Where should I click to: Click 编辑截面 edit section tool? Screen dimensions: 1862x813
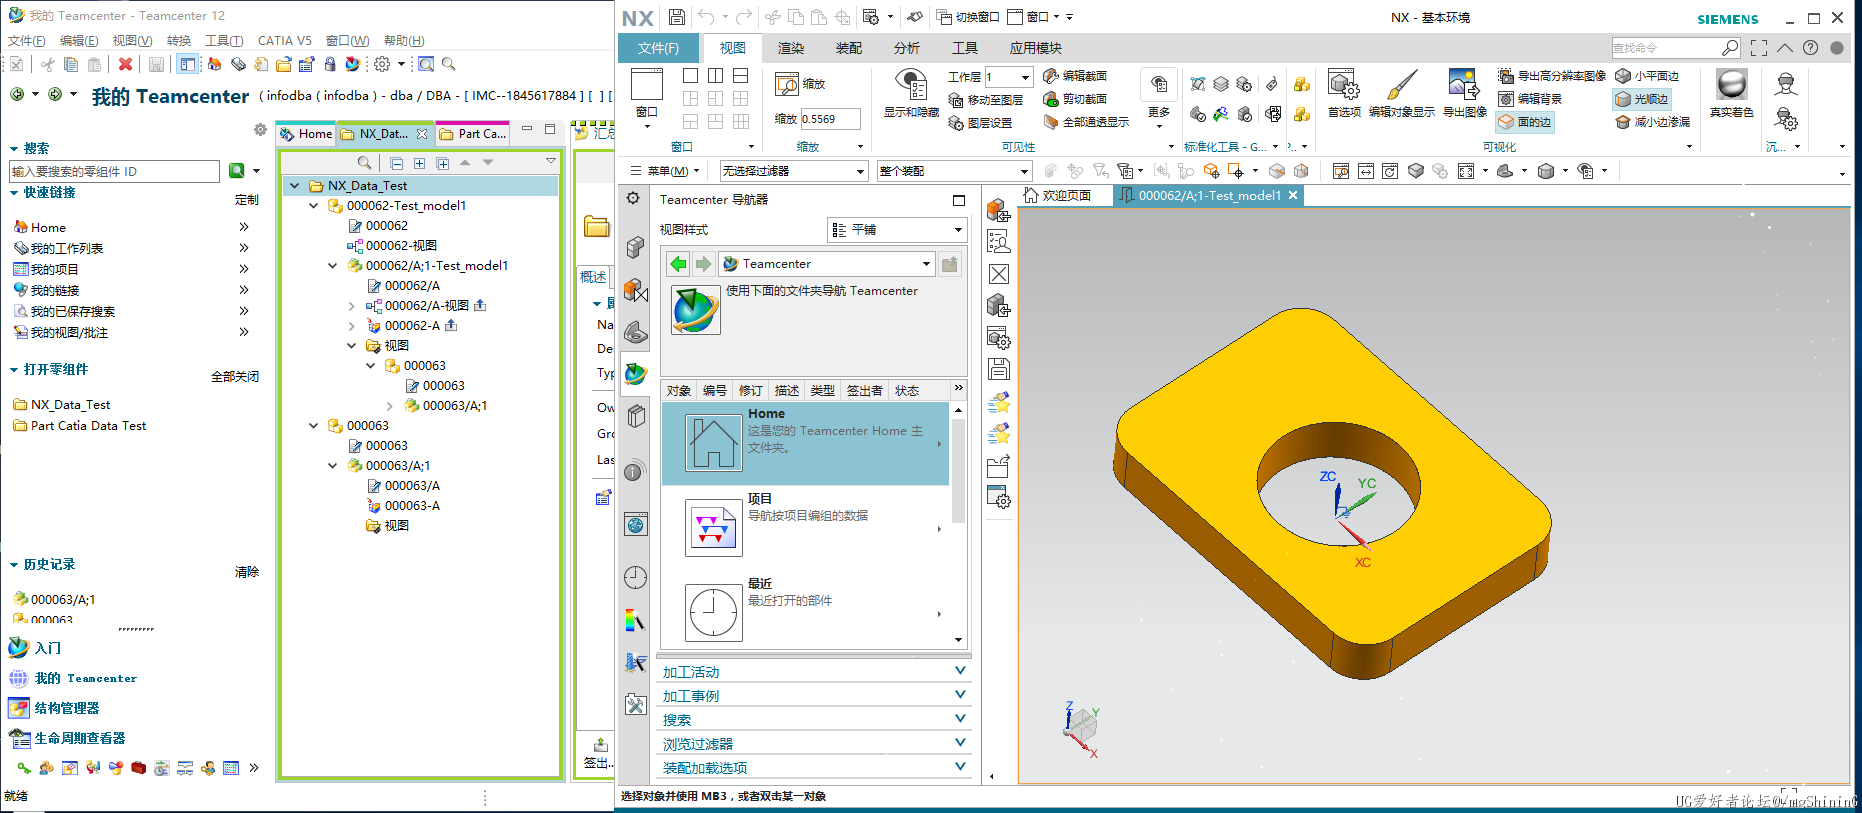pyautogui.click(x=1074, y=76)
